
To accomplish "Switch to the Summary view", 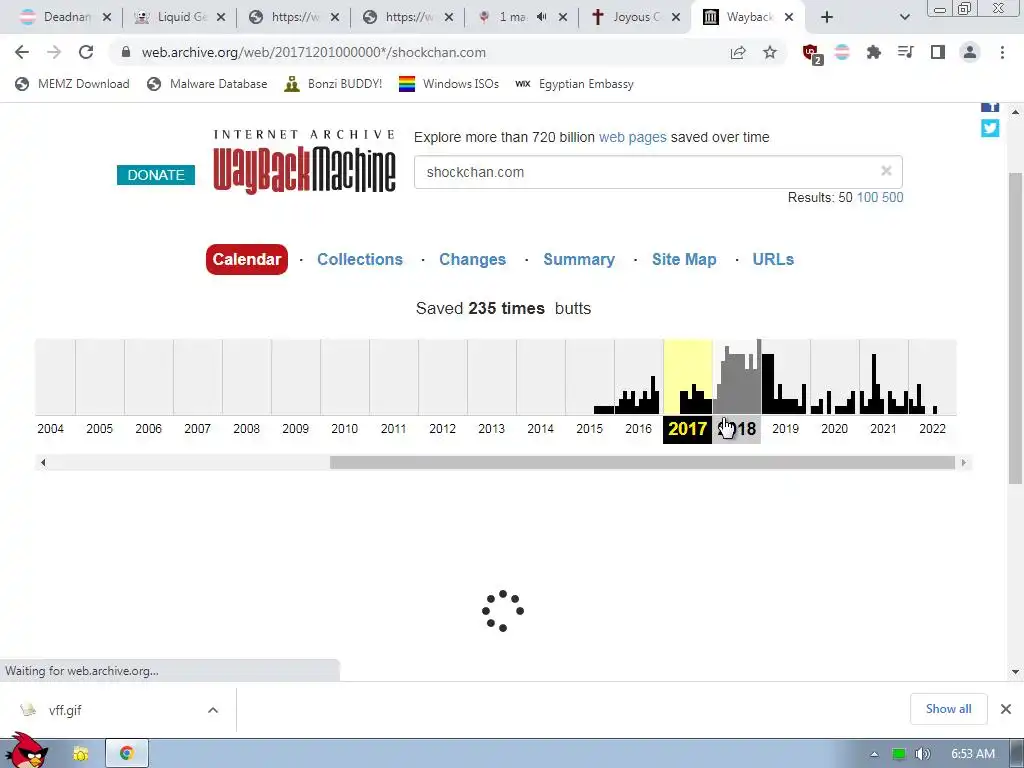I will [x=579, y=259].
